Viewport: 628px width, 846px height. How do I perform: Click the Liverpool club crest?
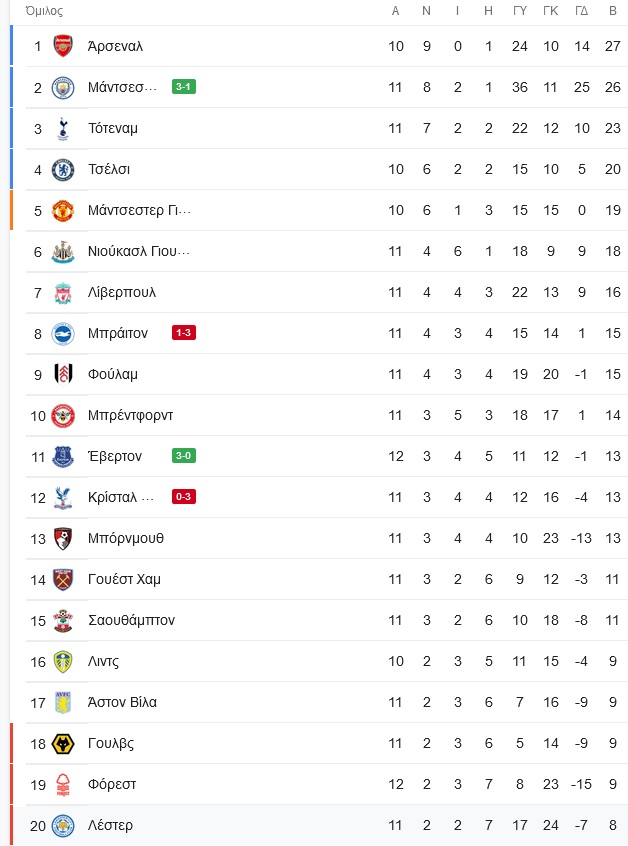click(x=63, y=292)
